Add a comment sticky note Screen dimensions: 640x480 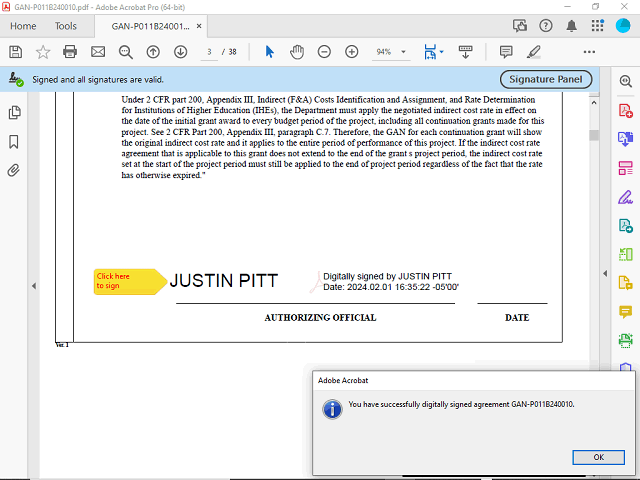click(506, 52)
